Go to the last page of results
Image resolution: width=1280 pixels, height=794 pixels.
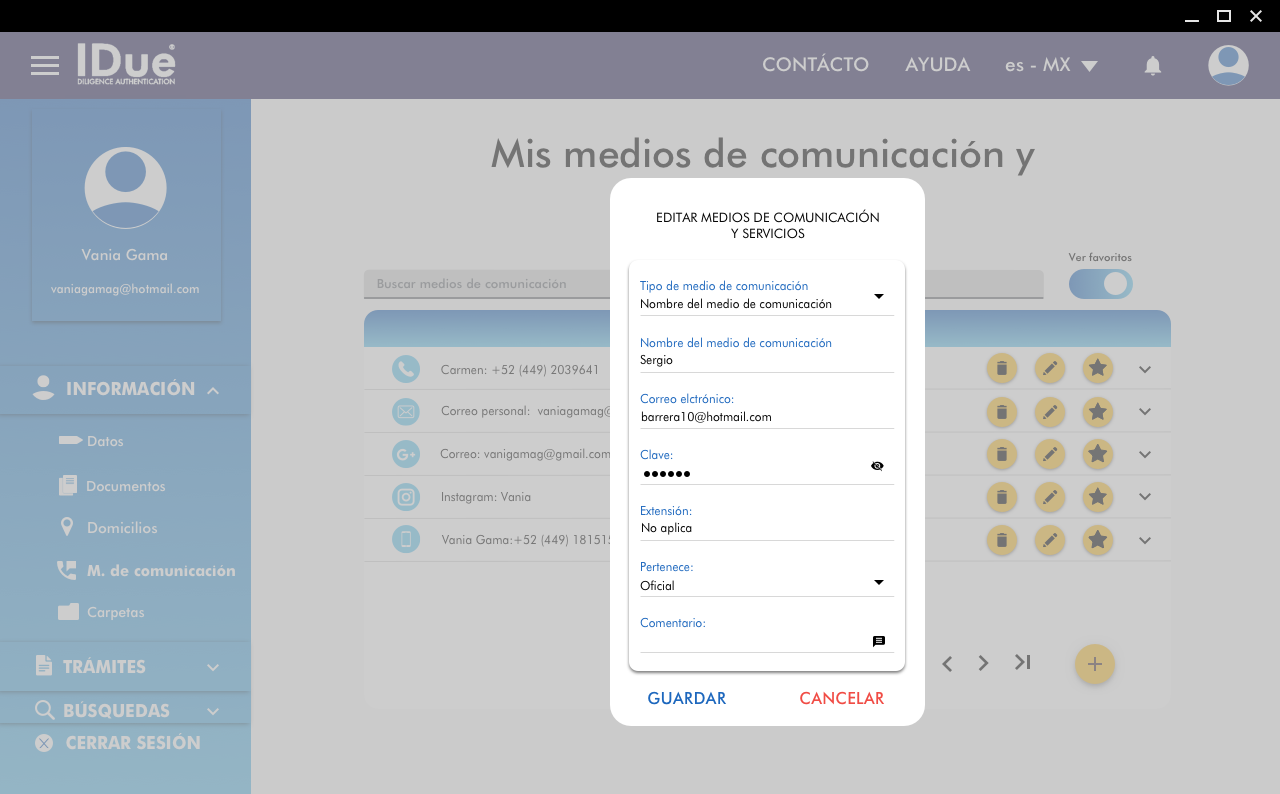(x=1022, y=662)
